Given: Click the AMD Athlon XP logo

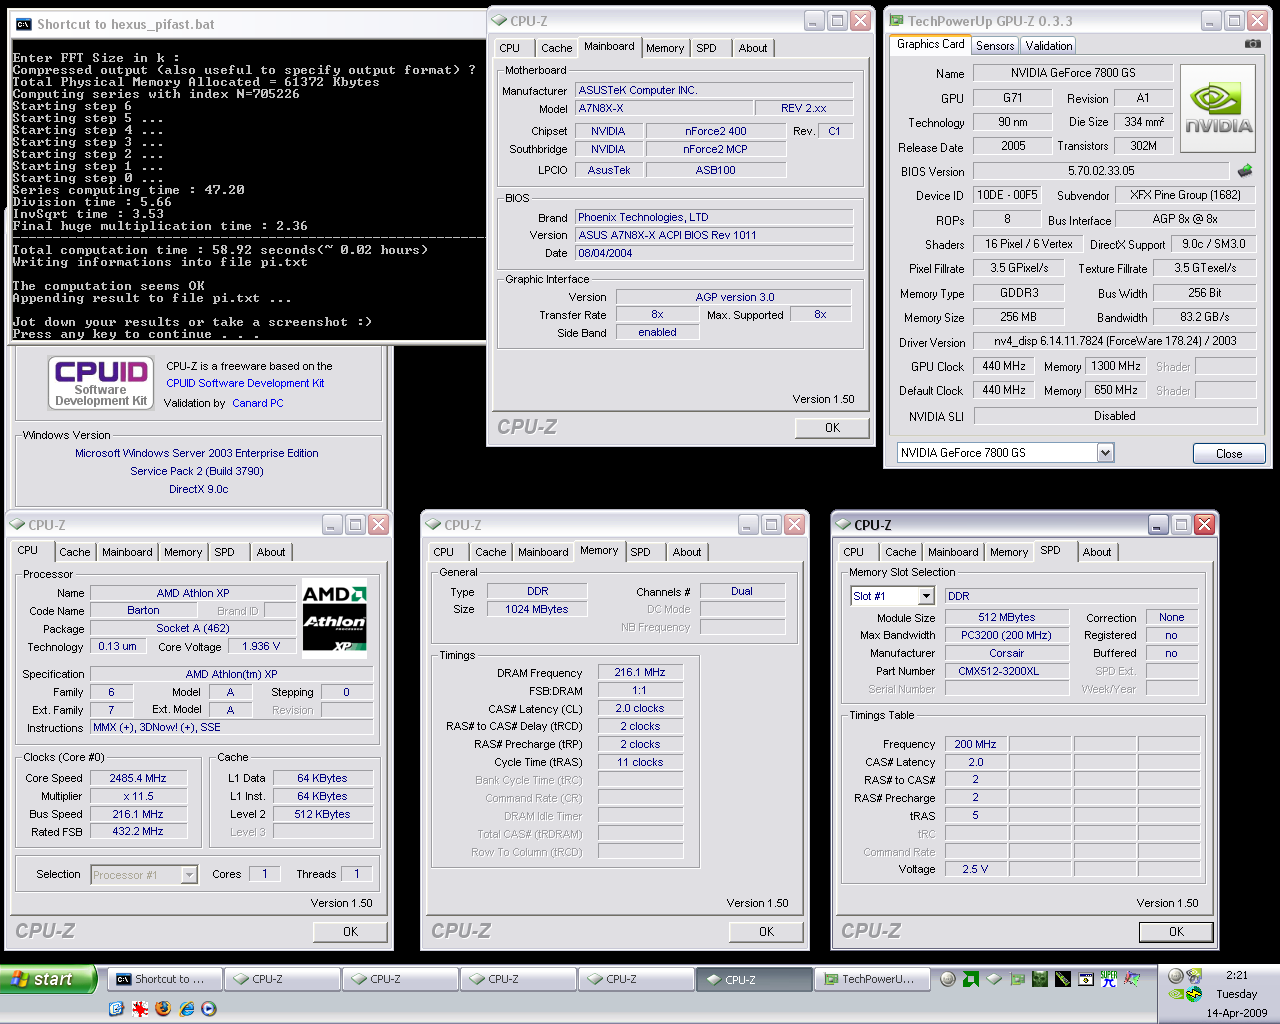Looking at the screenshot, I should pos(334,618).
